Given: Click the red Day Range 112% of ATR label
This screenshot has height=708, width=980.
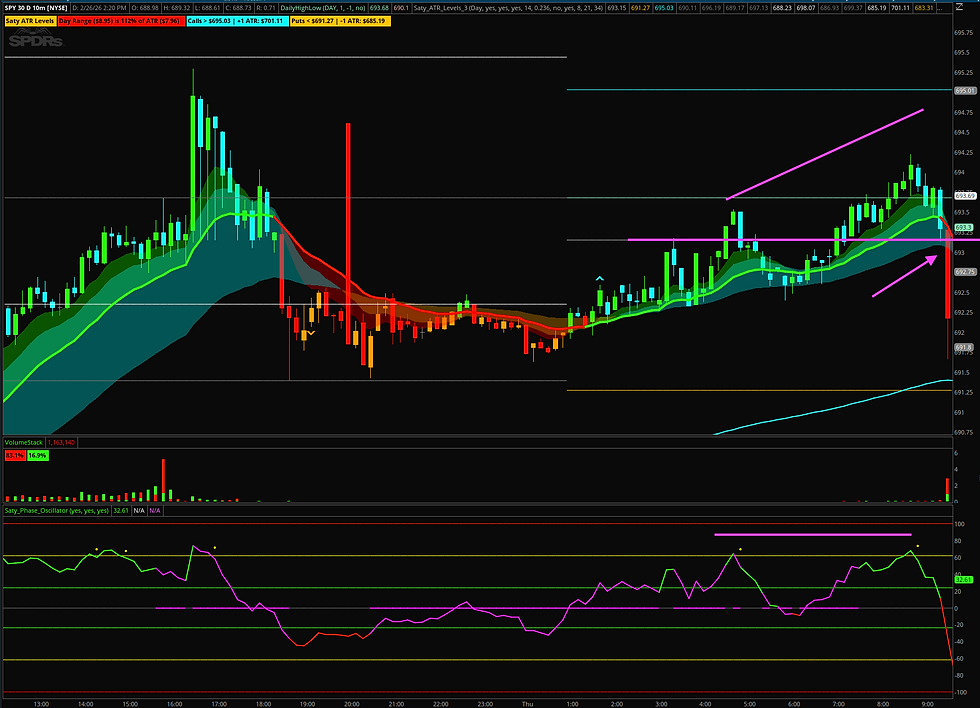Looking at the screenshot, I should (121, 21).
